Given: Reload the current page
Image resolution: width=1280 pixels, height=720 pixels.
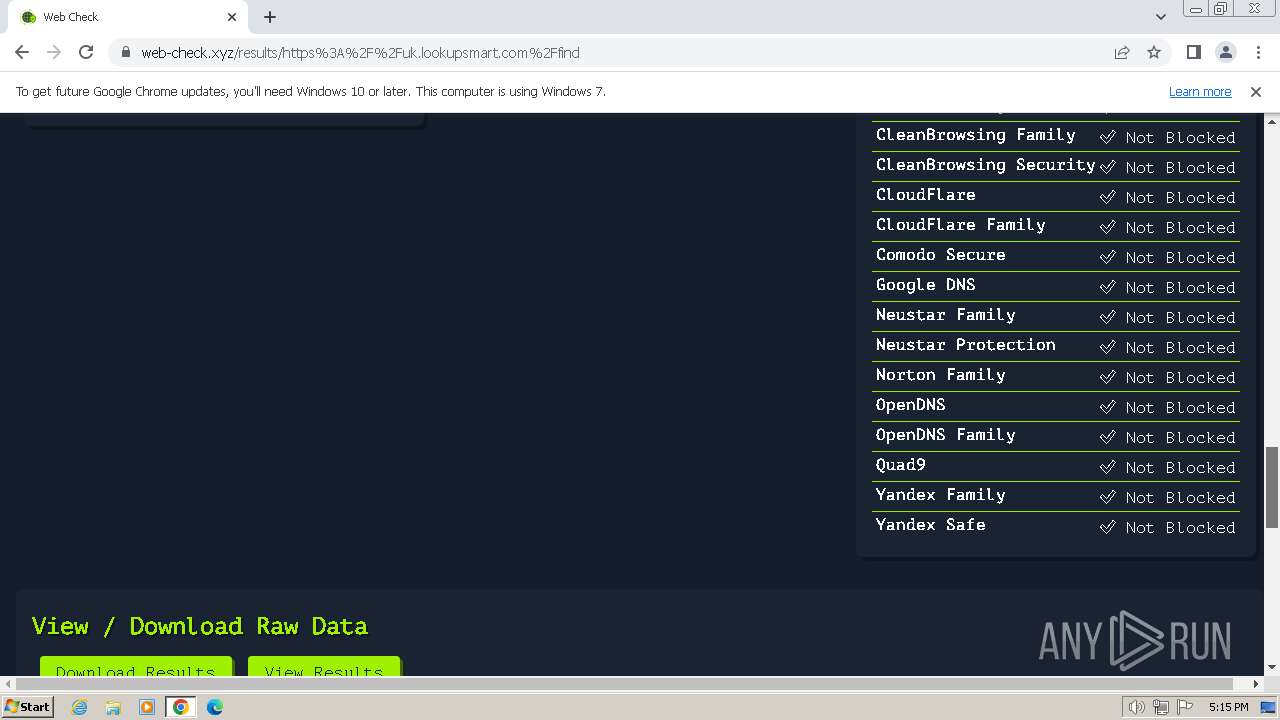Looking at the screenshot, I should 86,52.
